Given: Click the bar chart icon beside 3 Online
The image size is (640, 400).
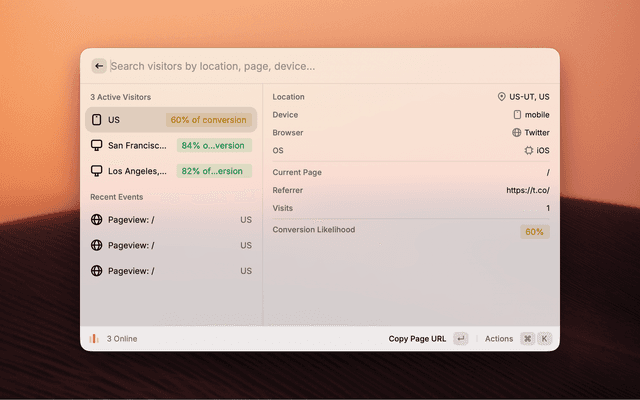Looking at the screenshot, I should [95, 339].
